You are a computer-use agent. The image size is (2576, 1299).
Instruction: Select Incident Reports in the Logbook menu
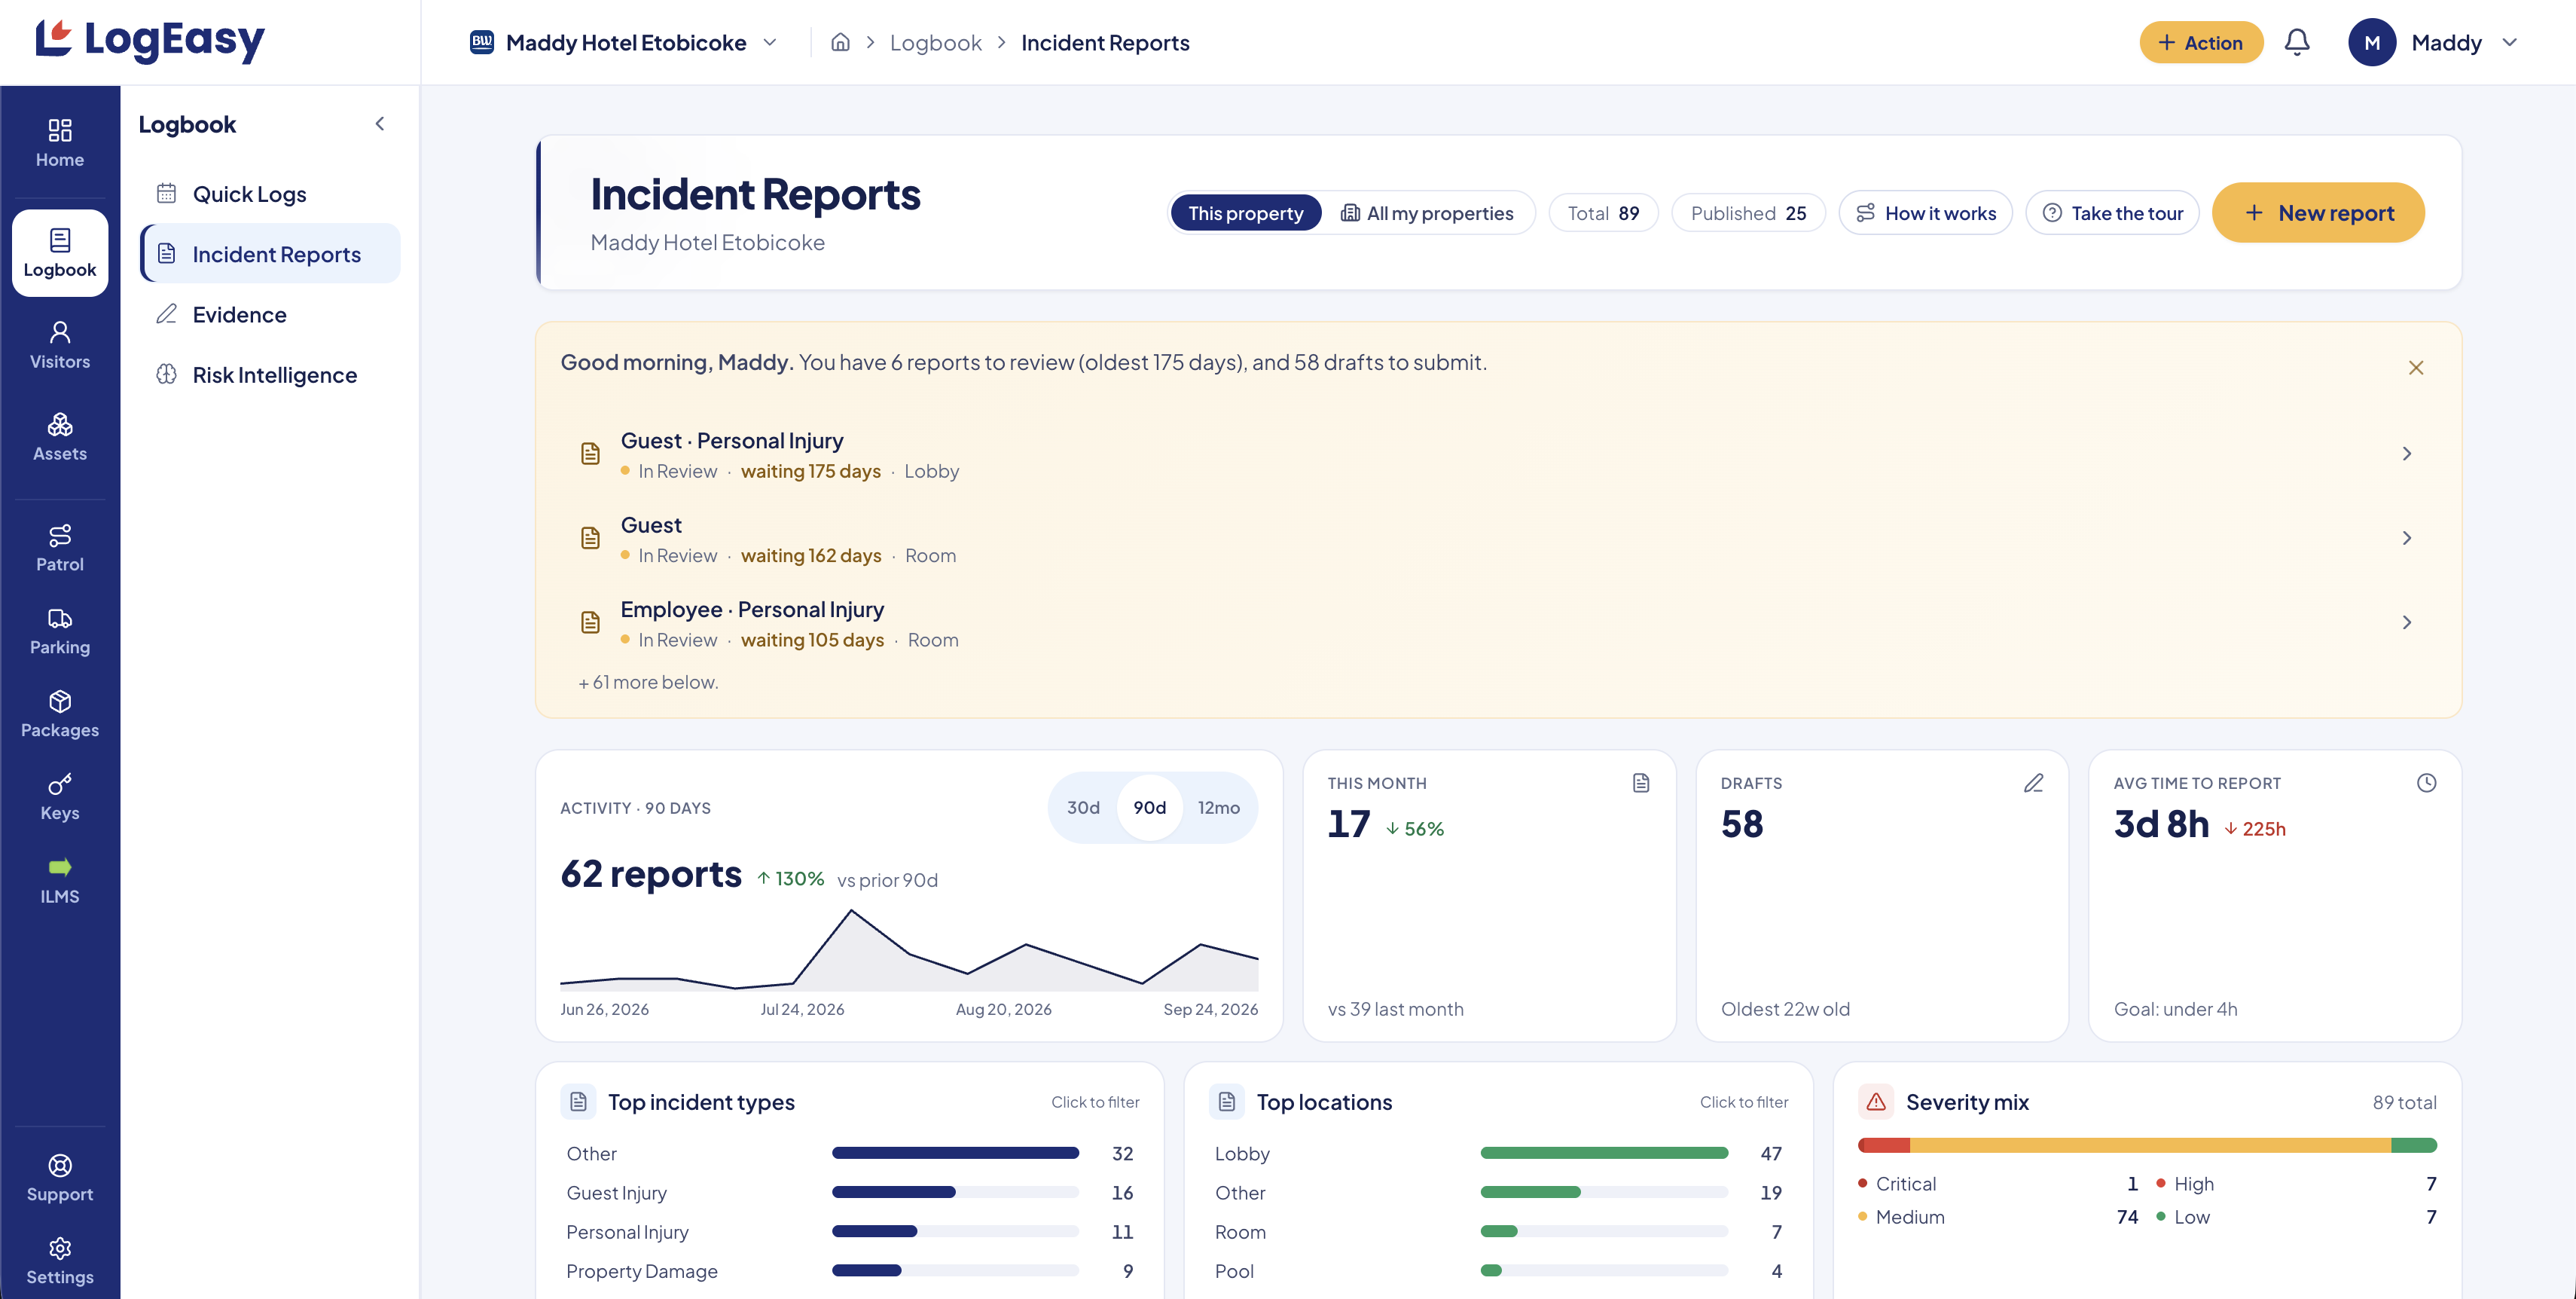tap(270, 254)
